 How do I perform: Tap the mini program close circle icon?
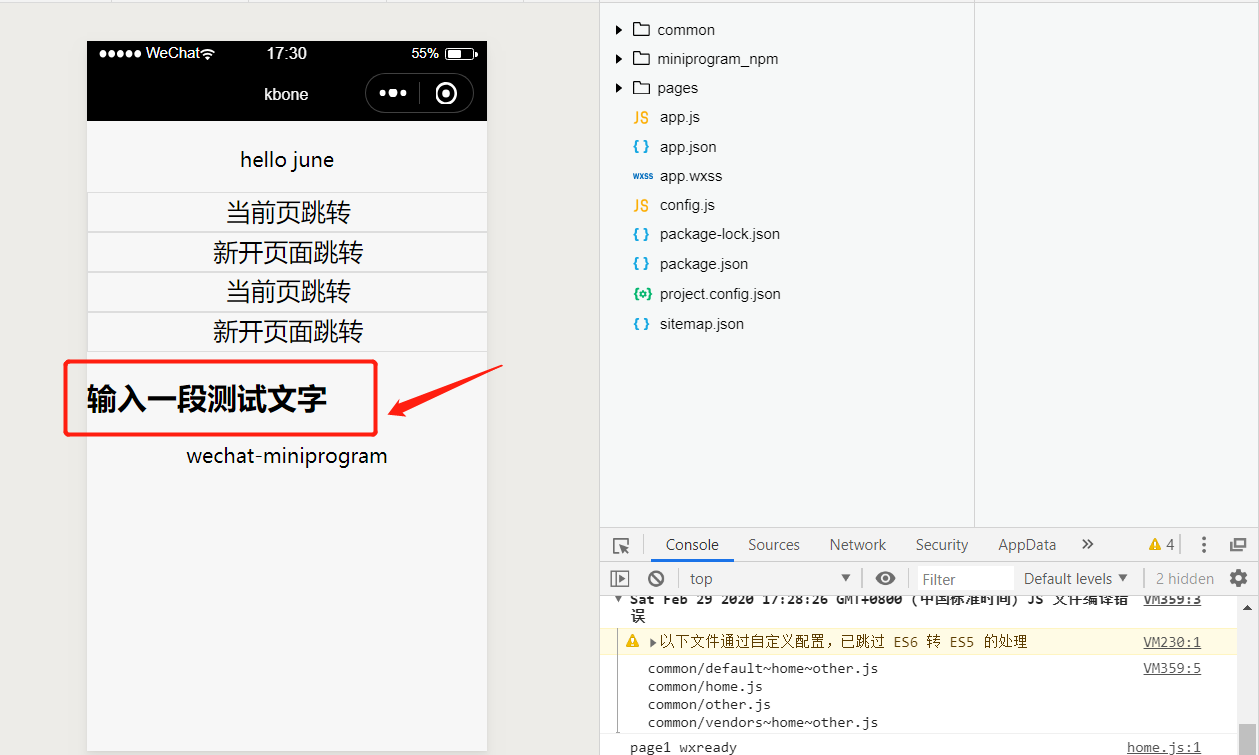coord(447,93)
